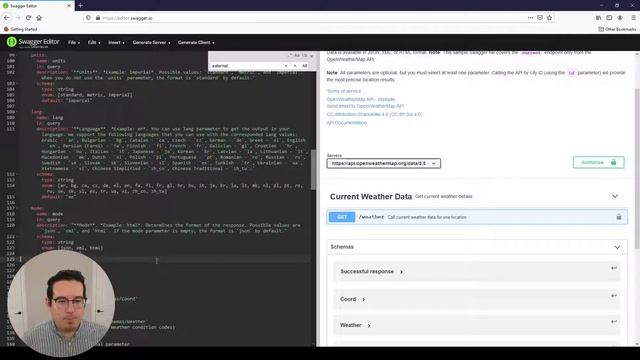640x360 pixels.
Task: Click the Getting Started bookmark
Action: tap(20, 29)
